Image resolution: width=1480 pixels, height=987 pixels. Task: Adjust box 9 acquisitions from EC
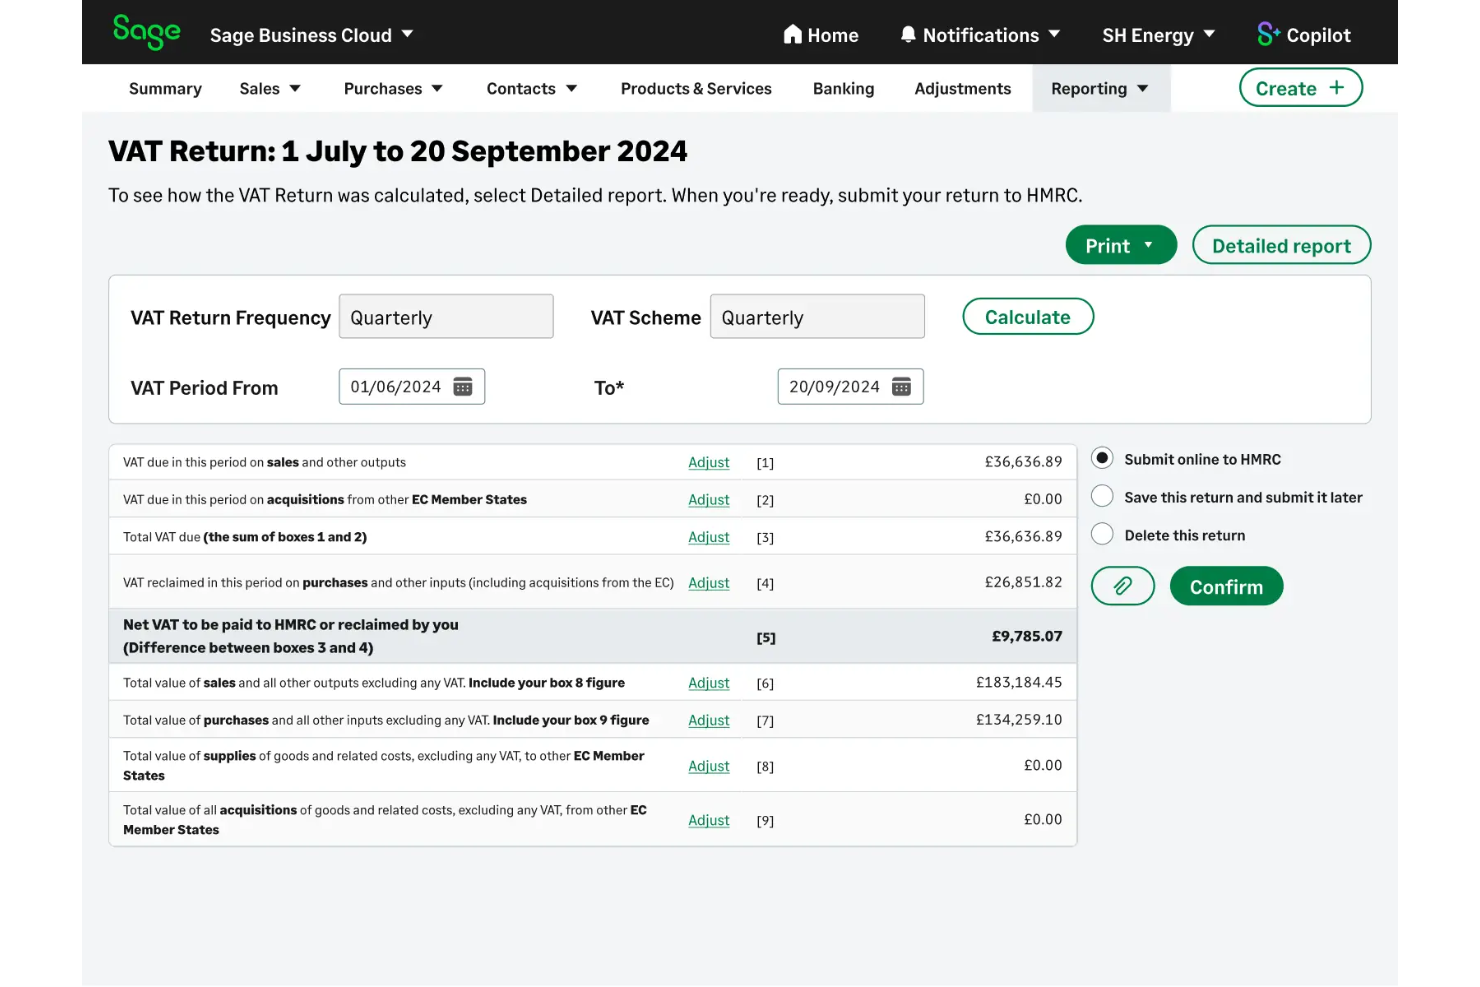coord(709,820)
